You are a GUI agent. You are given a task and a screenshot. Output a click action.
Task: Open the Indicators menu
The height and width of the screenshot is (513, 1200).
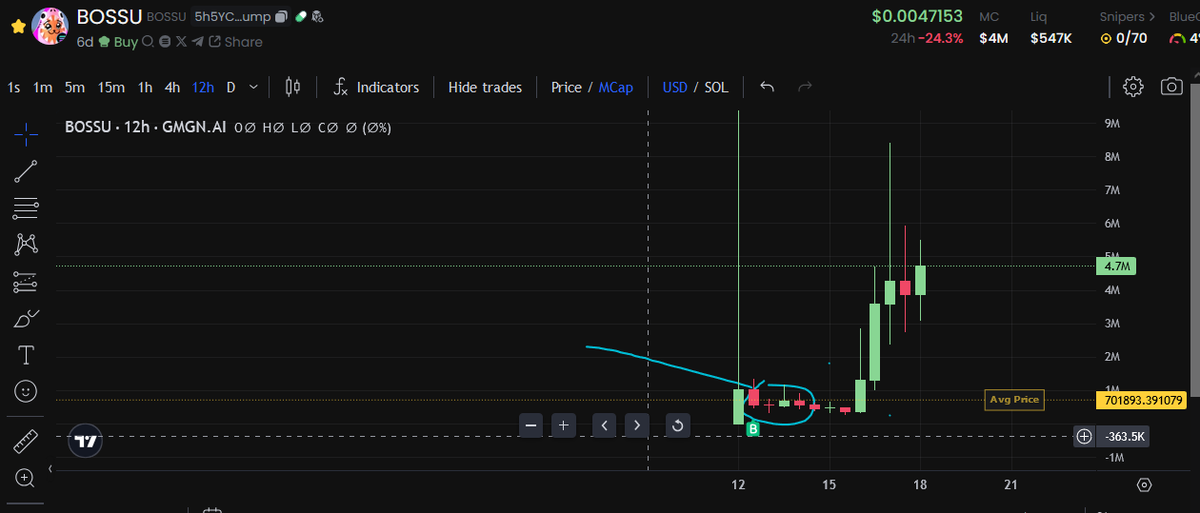click(x=376, y=87)
